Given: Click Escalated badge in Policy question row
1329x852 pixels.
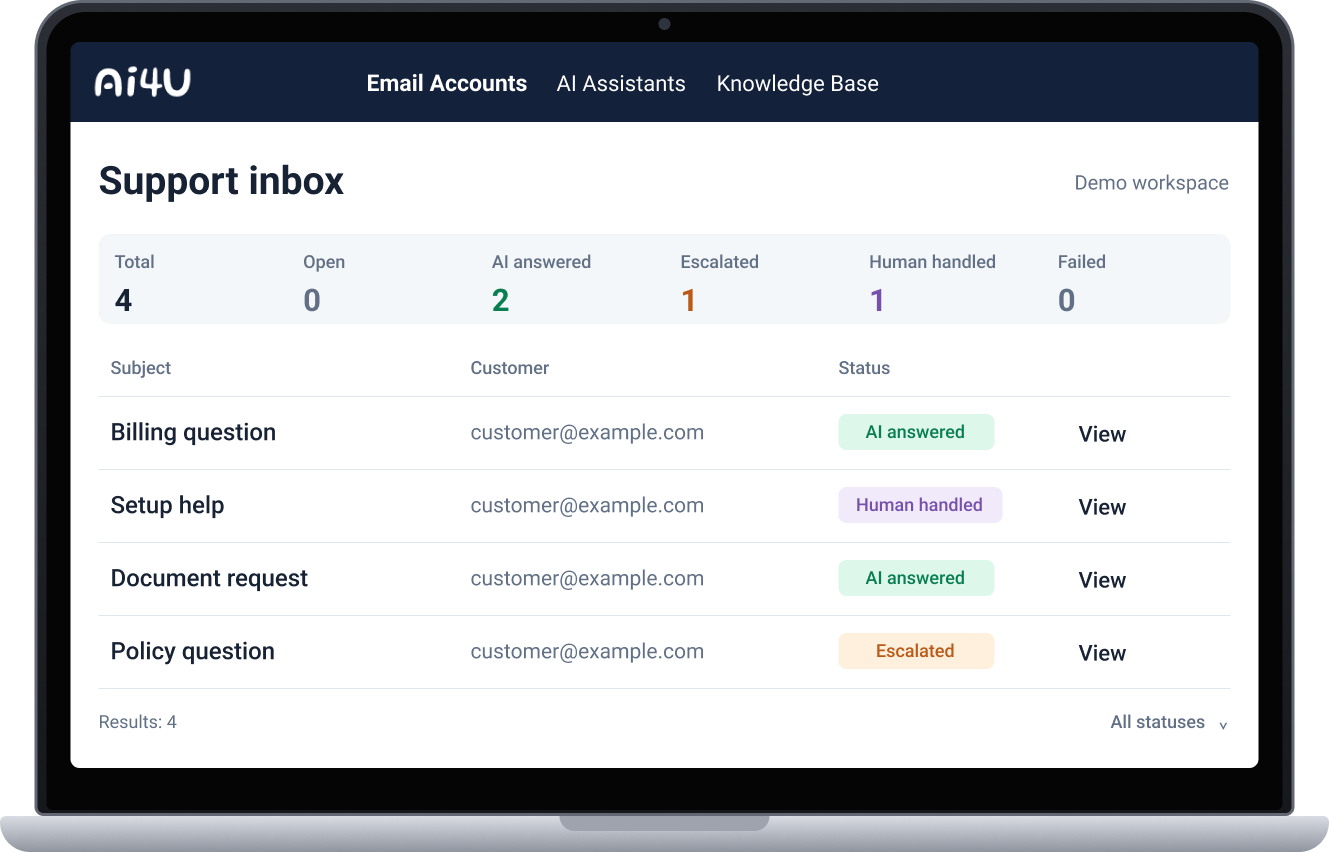Looking at the screenshot, I should tap(916, 651).
